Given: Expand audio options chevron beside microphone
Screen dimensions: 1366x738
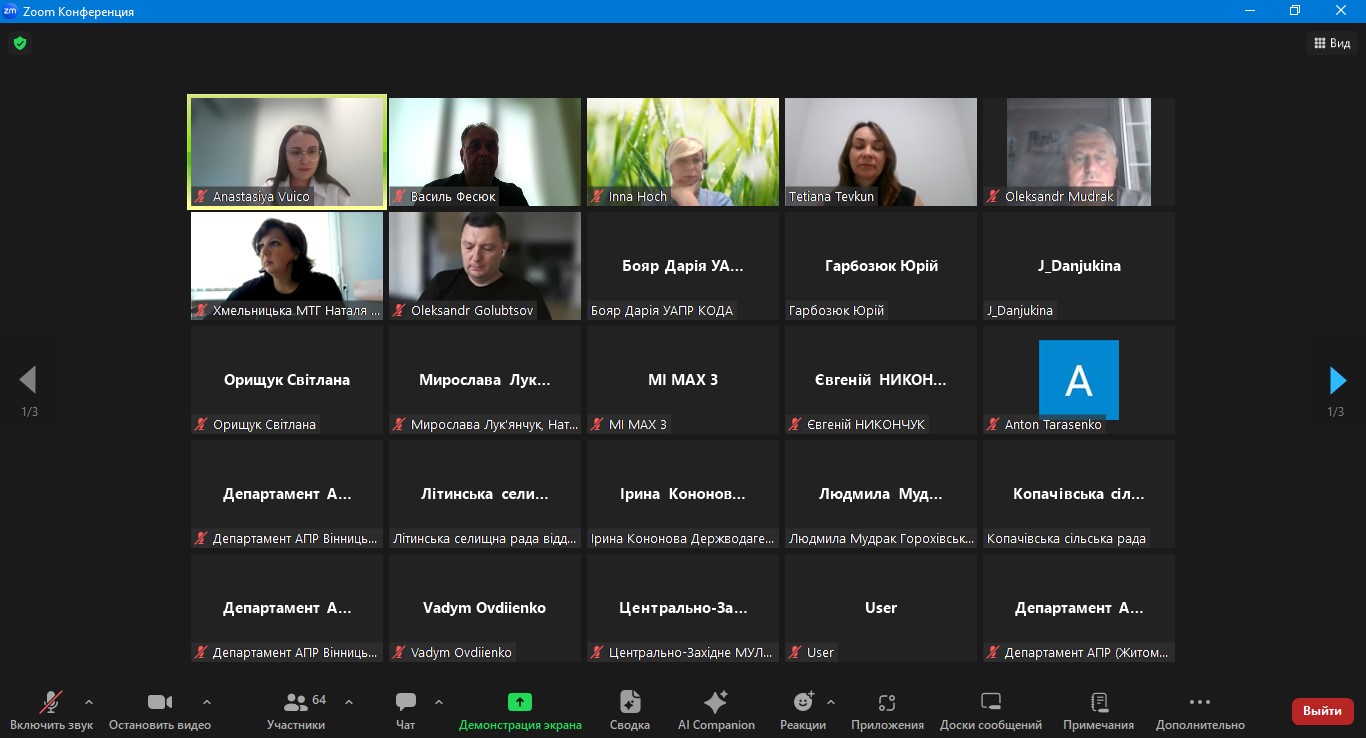Looking at the screenshot, I should click(89, 702).
